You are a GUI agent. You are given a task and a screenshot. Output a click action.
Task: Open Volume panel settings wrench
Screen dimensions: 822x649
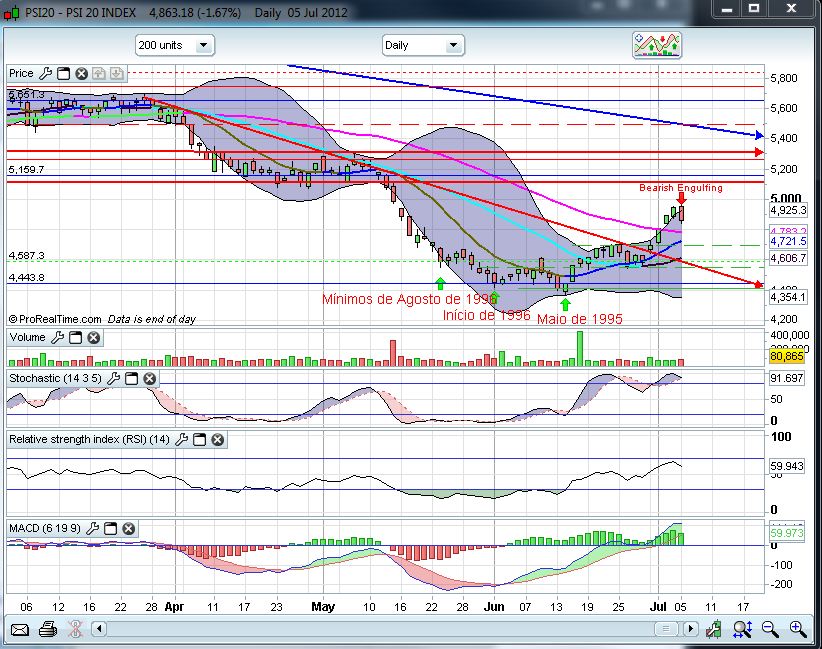[58, 338]
